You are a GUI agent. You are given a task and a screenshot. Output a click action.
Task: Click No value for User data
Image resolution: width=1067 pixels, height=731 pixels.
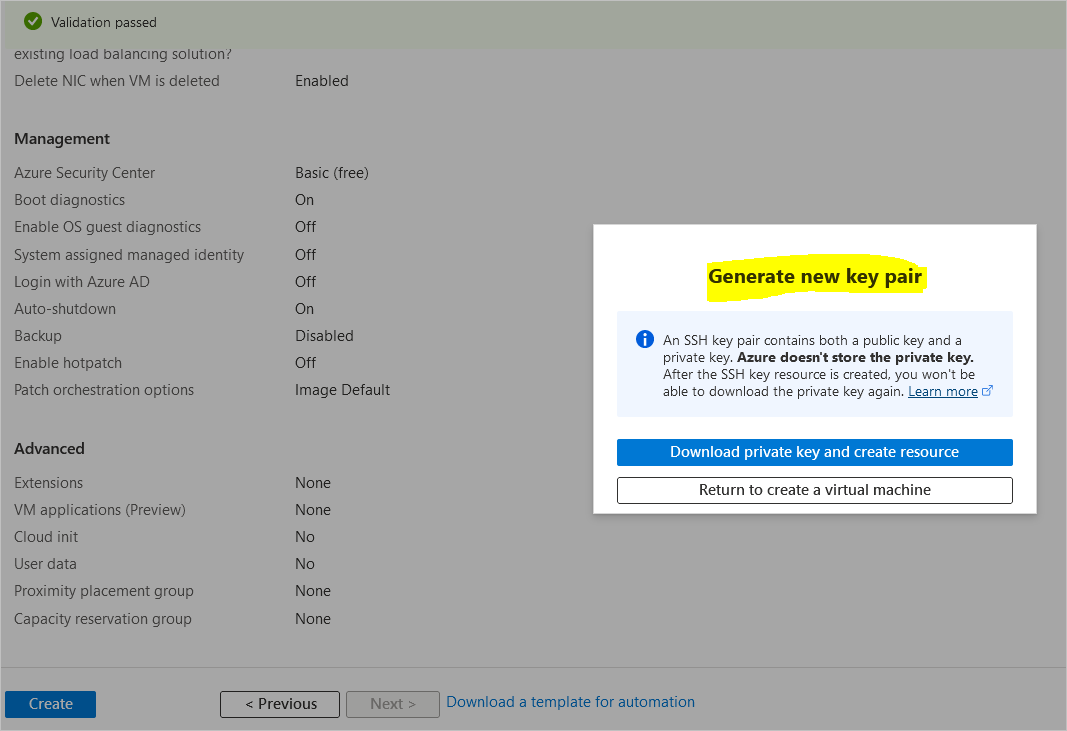tap(305, 564)
